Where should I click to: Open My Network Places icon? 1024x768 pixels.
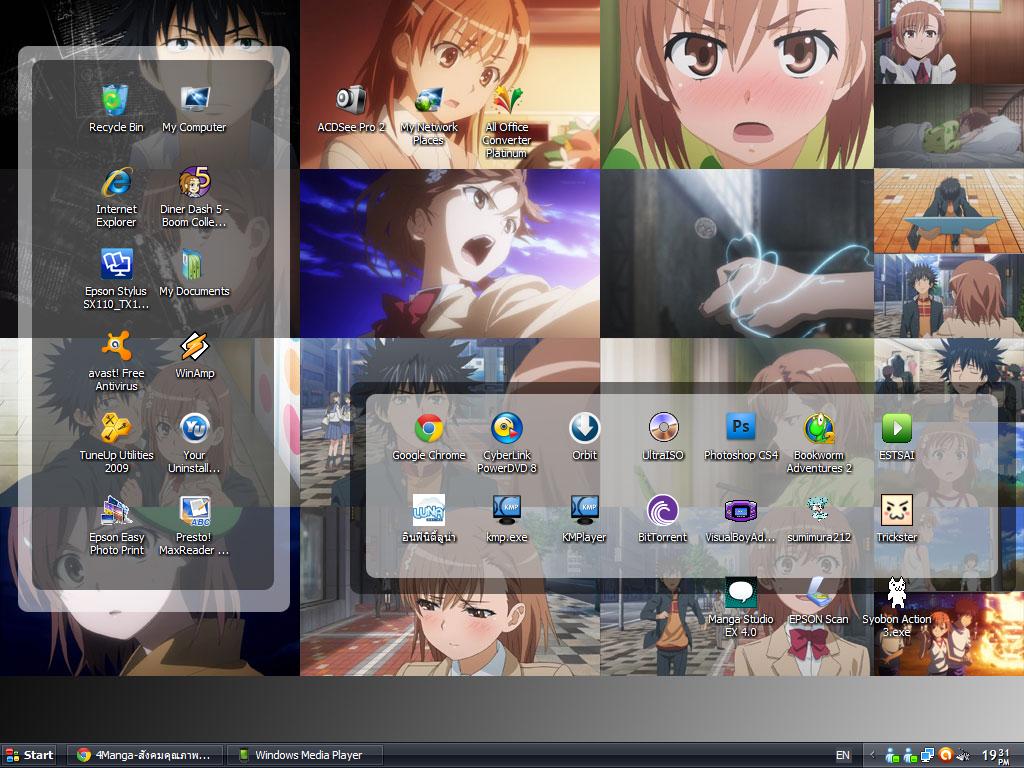click(428, 115)
